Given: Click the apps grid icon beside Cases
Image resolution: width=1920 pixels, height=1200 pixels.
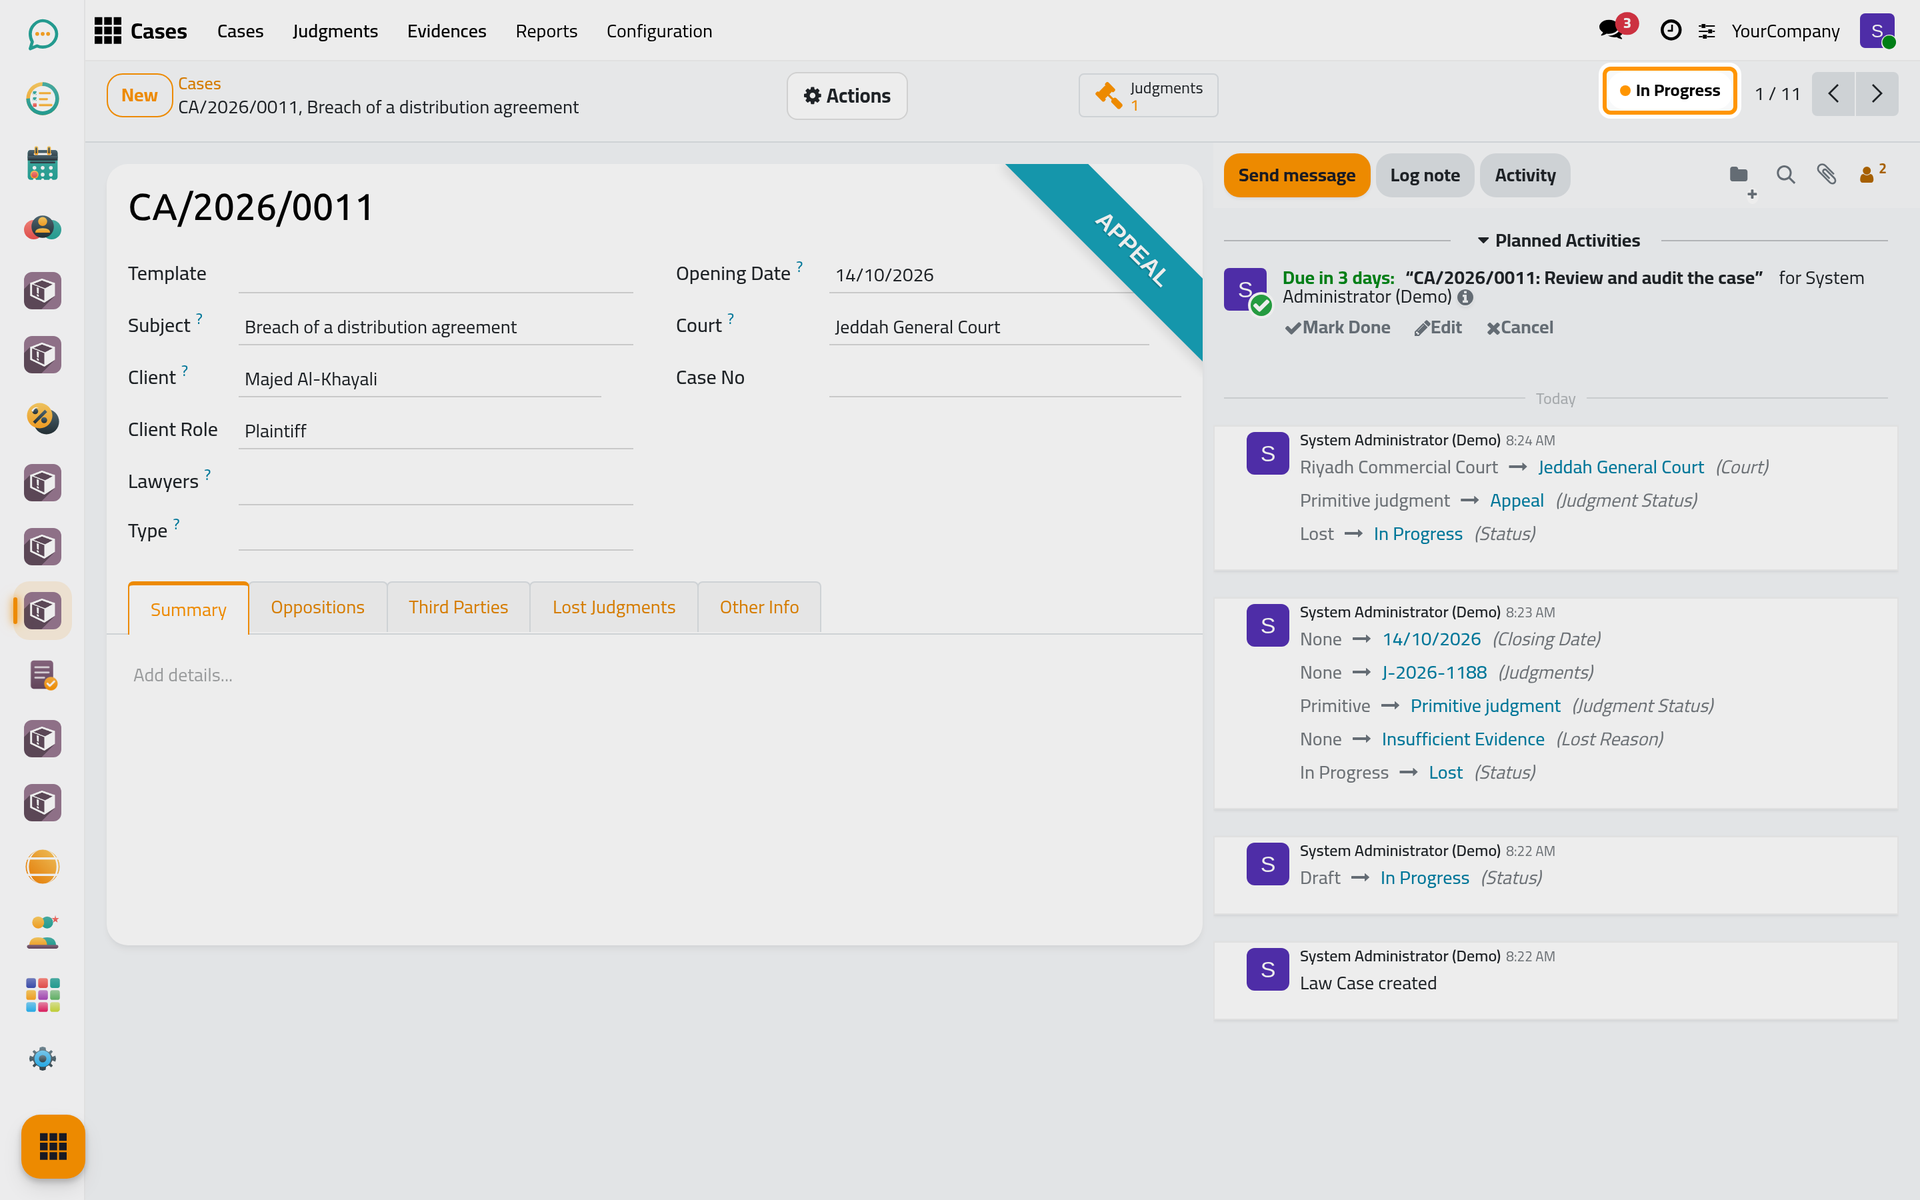Looking at the screenshot, I should 108,31.
